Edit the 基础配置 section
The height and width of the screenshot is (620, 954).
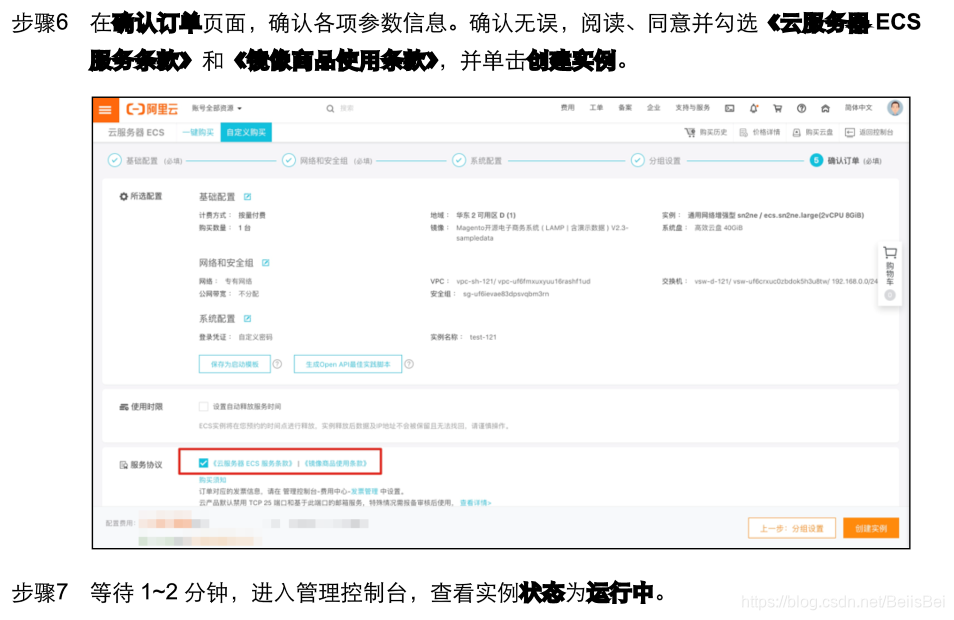coord(248,197)
